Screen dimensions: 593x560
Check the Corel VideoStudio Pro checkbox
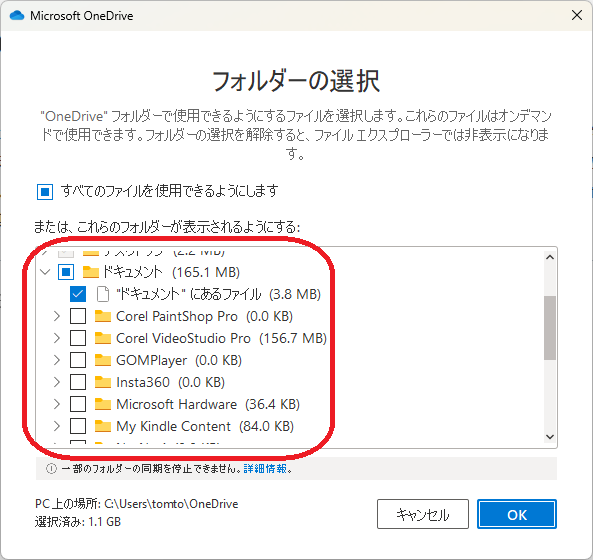78,338
